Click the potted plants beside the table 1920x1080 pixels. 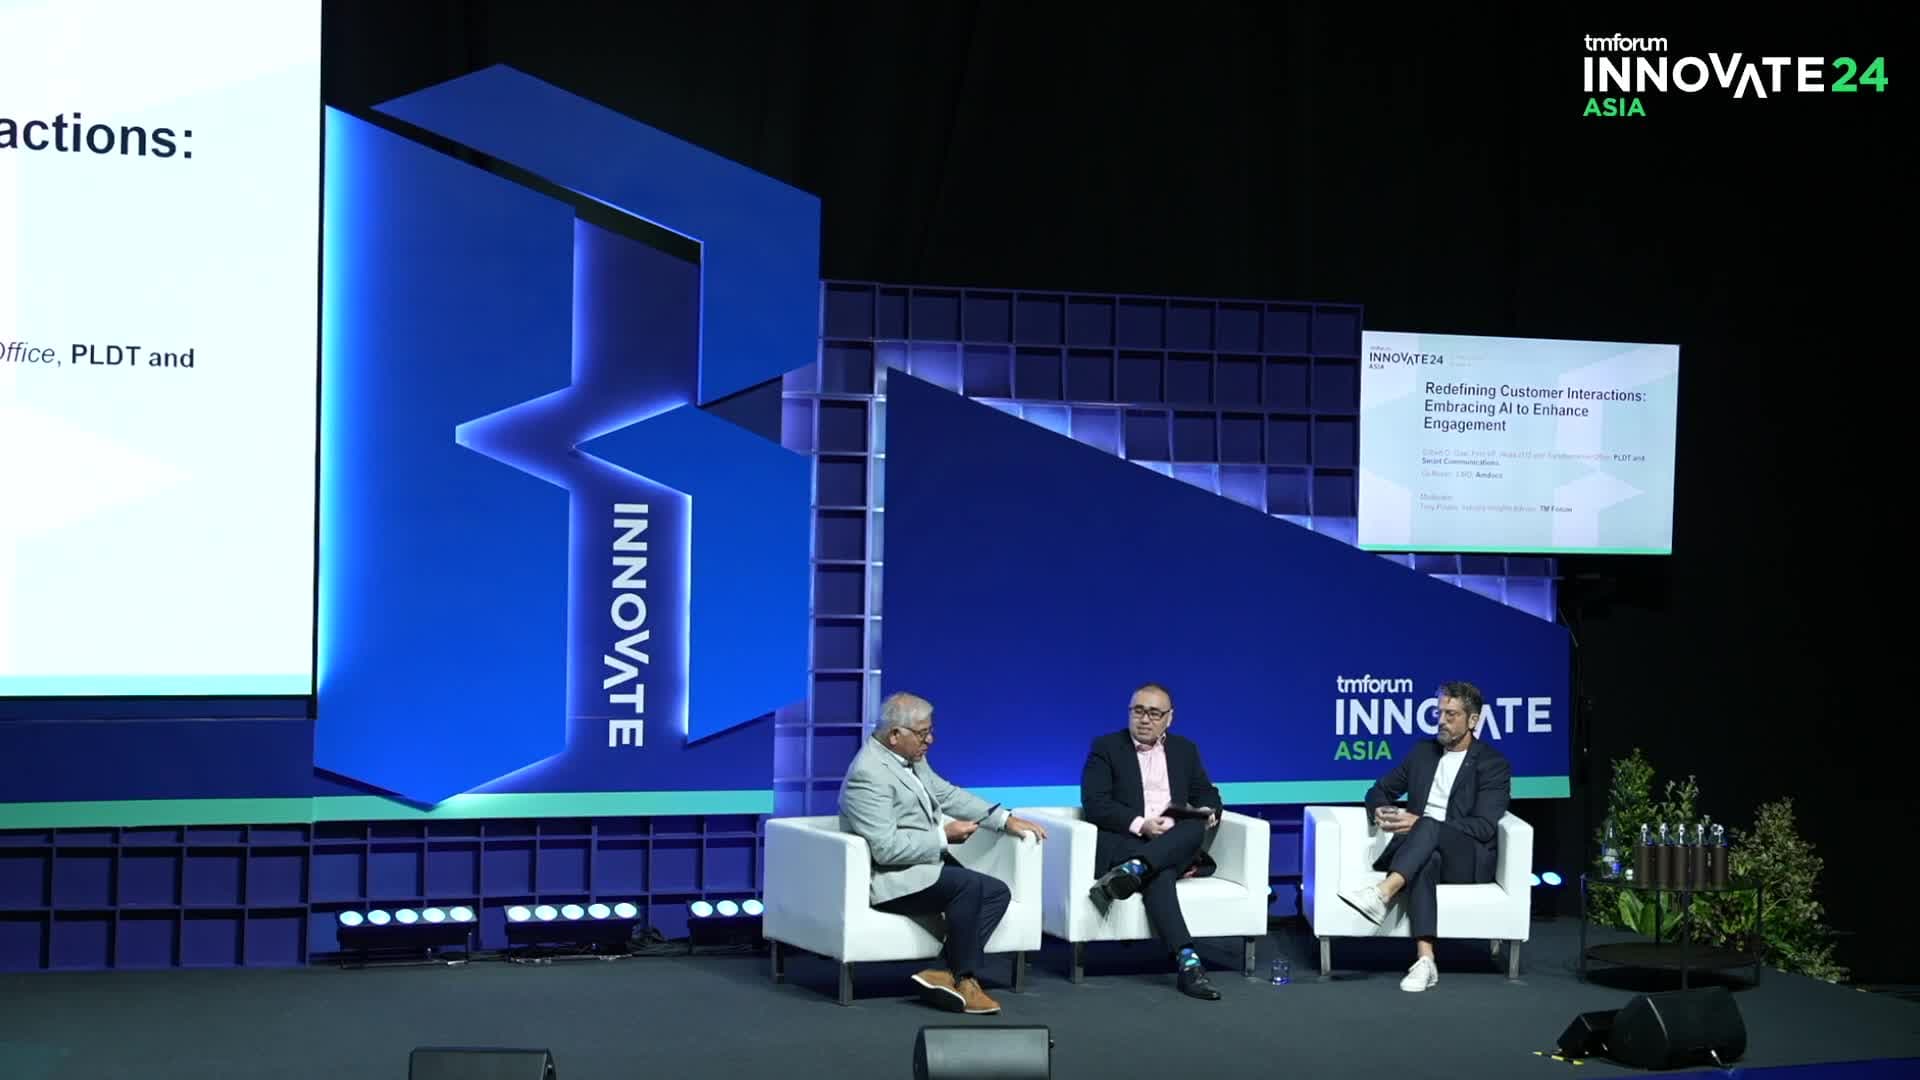(x=1790, y=880)
